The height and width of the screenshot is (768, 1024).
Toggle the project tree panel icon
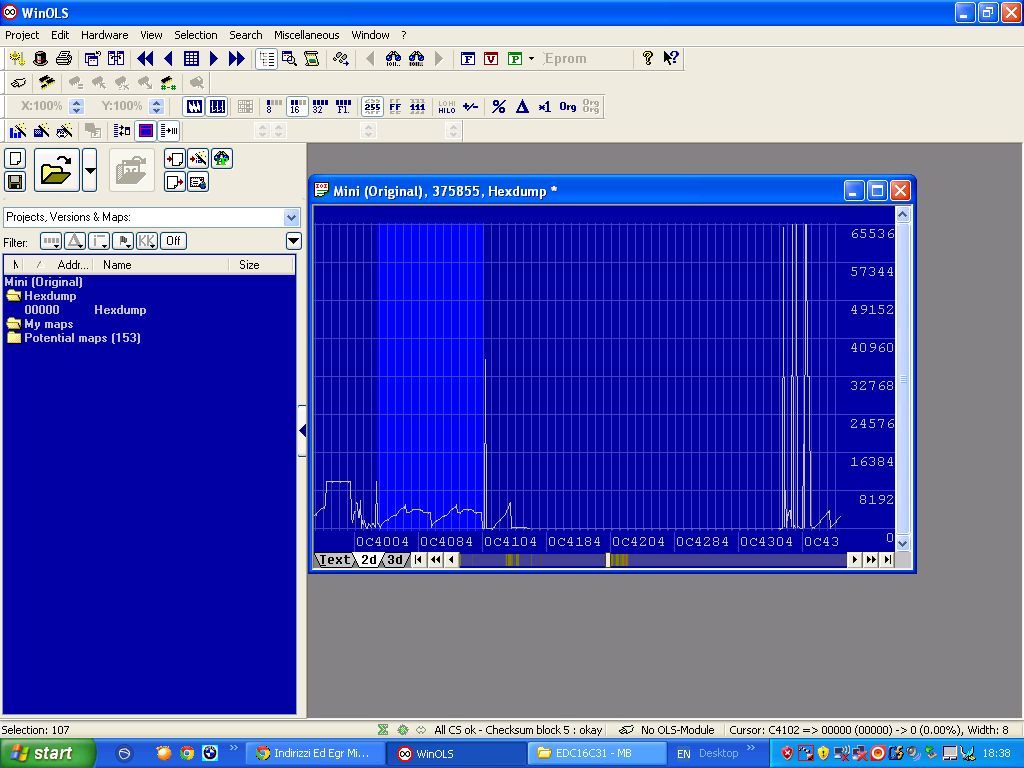pos(266,59)
